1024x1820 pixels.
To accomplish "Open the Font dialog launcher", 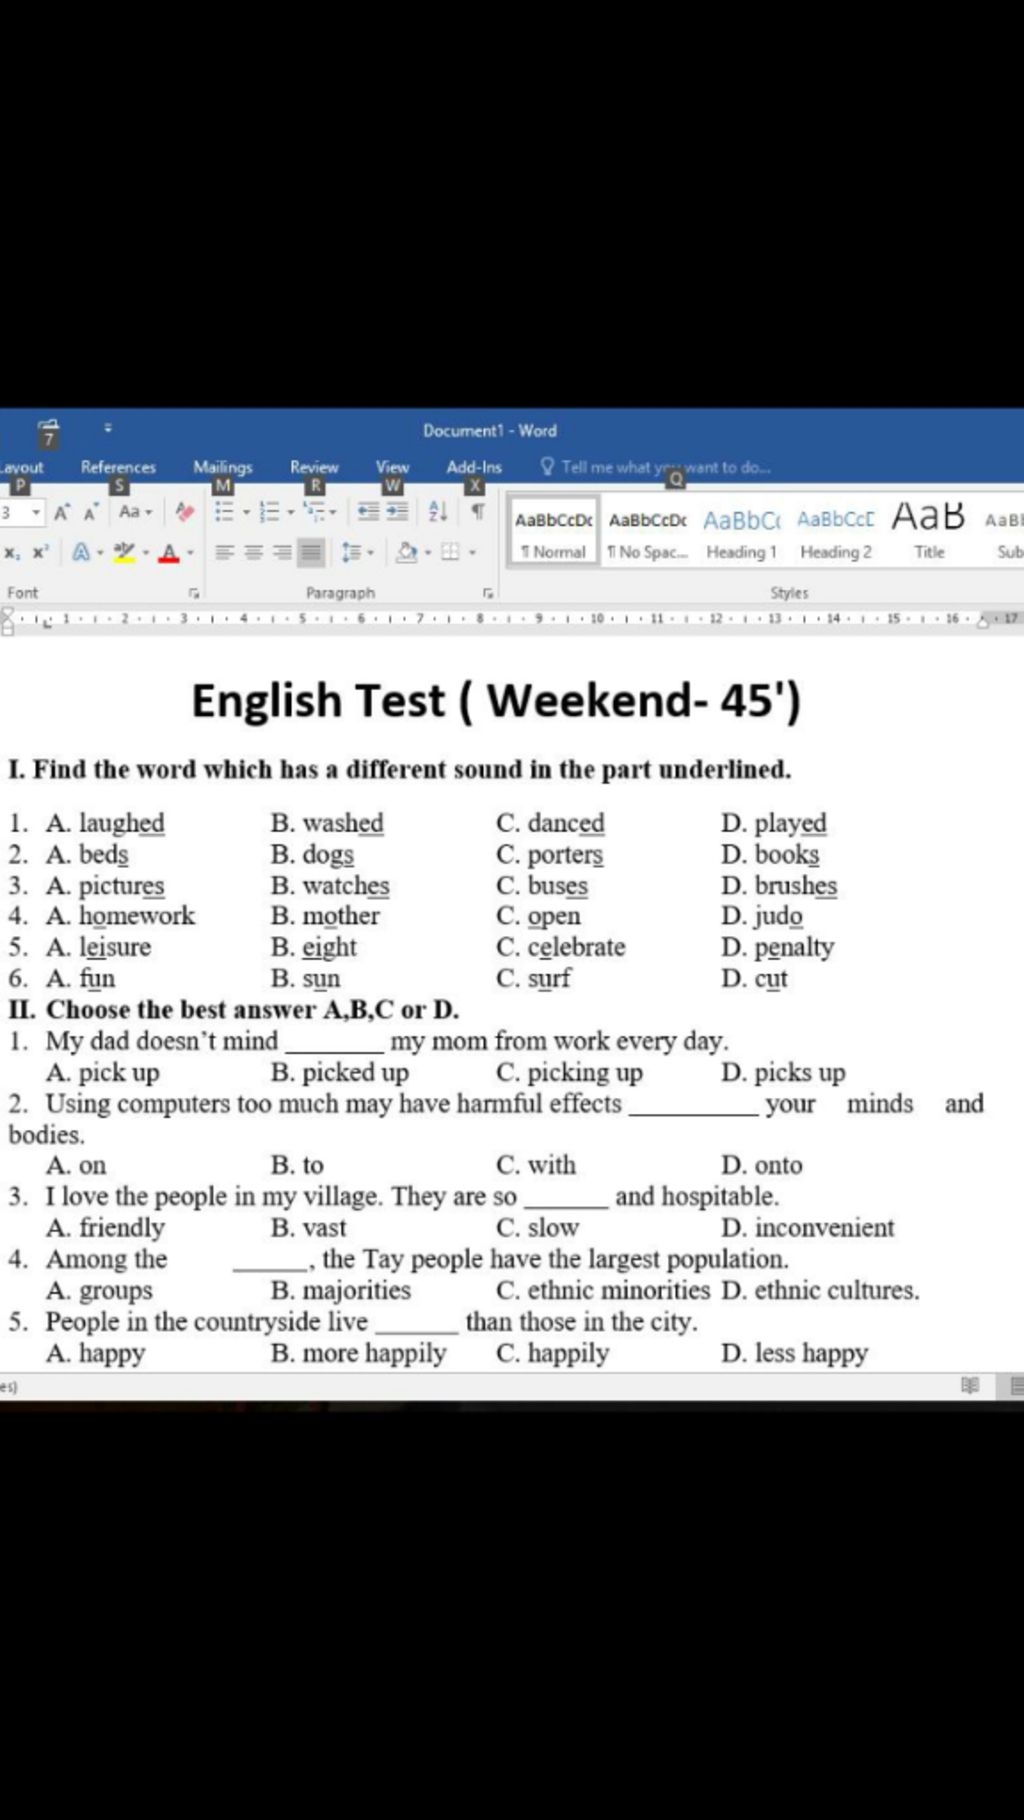I will point(194,593).
